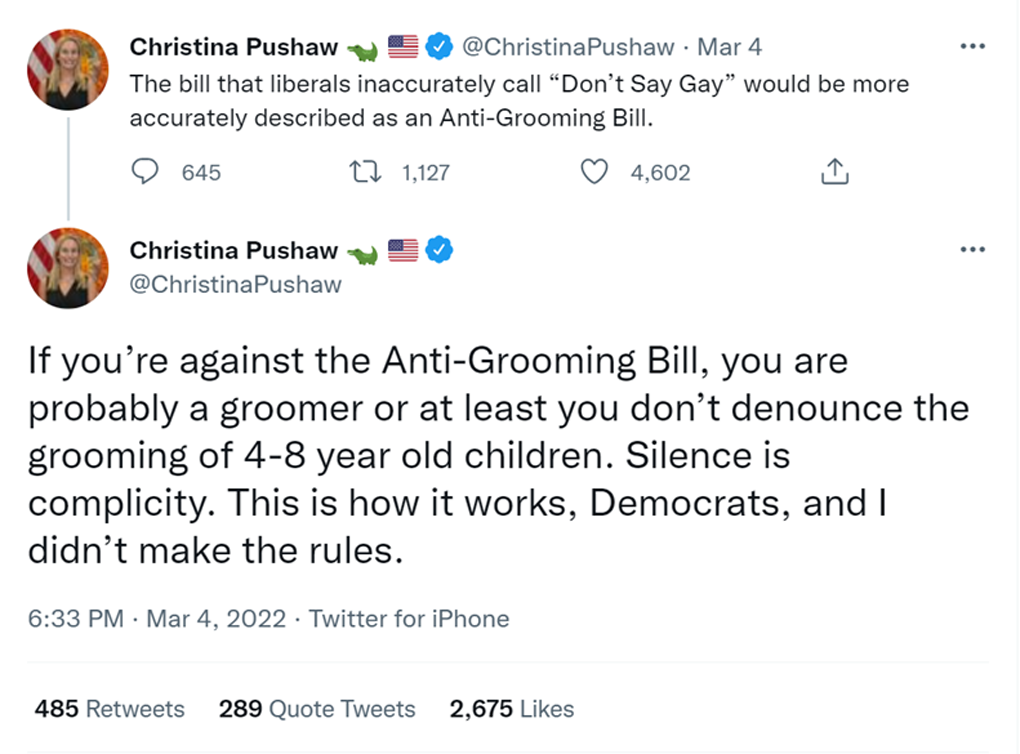Click the Twitter for iPhone source link
The height and width of the screenshot is (754, 1020).
click(x=409, y=619)
